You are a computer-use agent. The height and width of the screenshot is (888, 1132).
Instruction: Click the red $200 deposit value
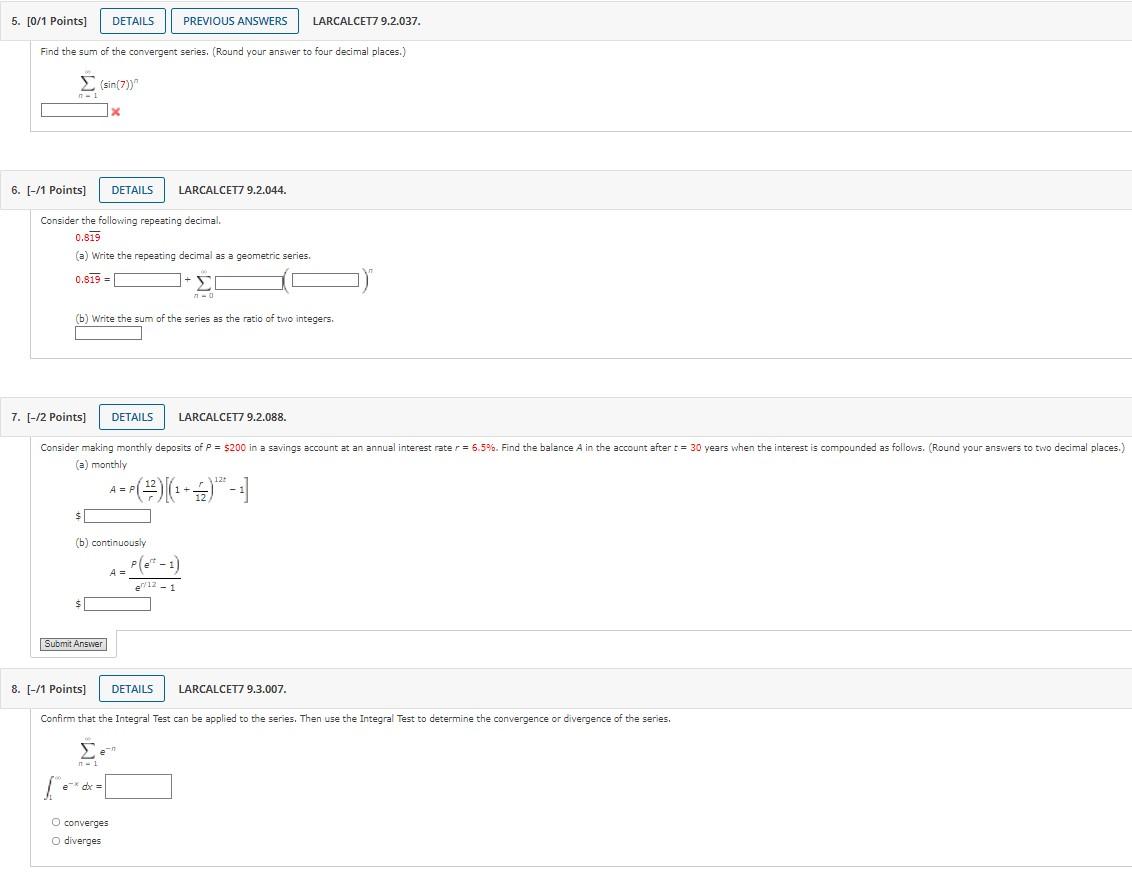pos(235,448)
